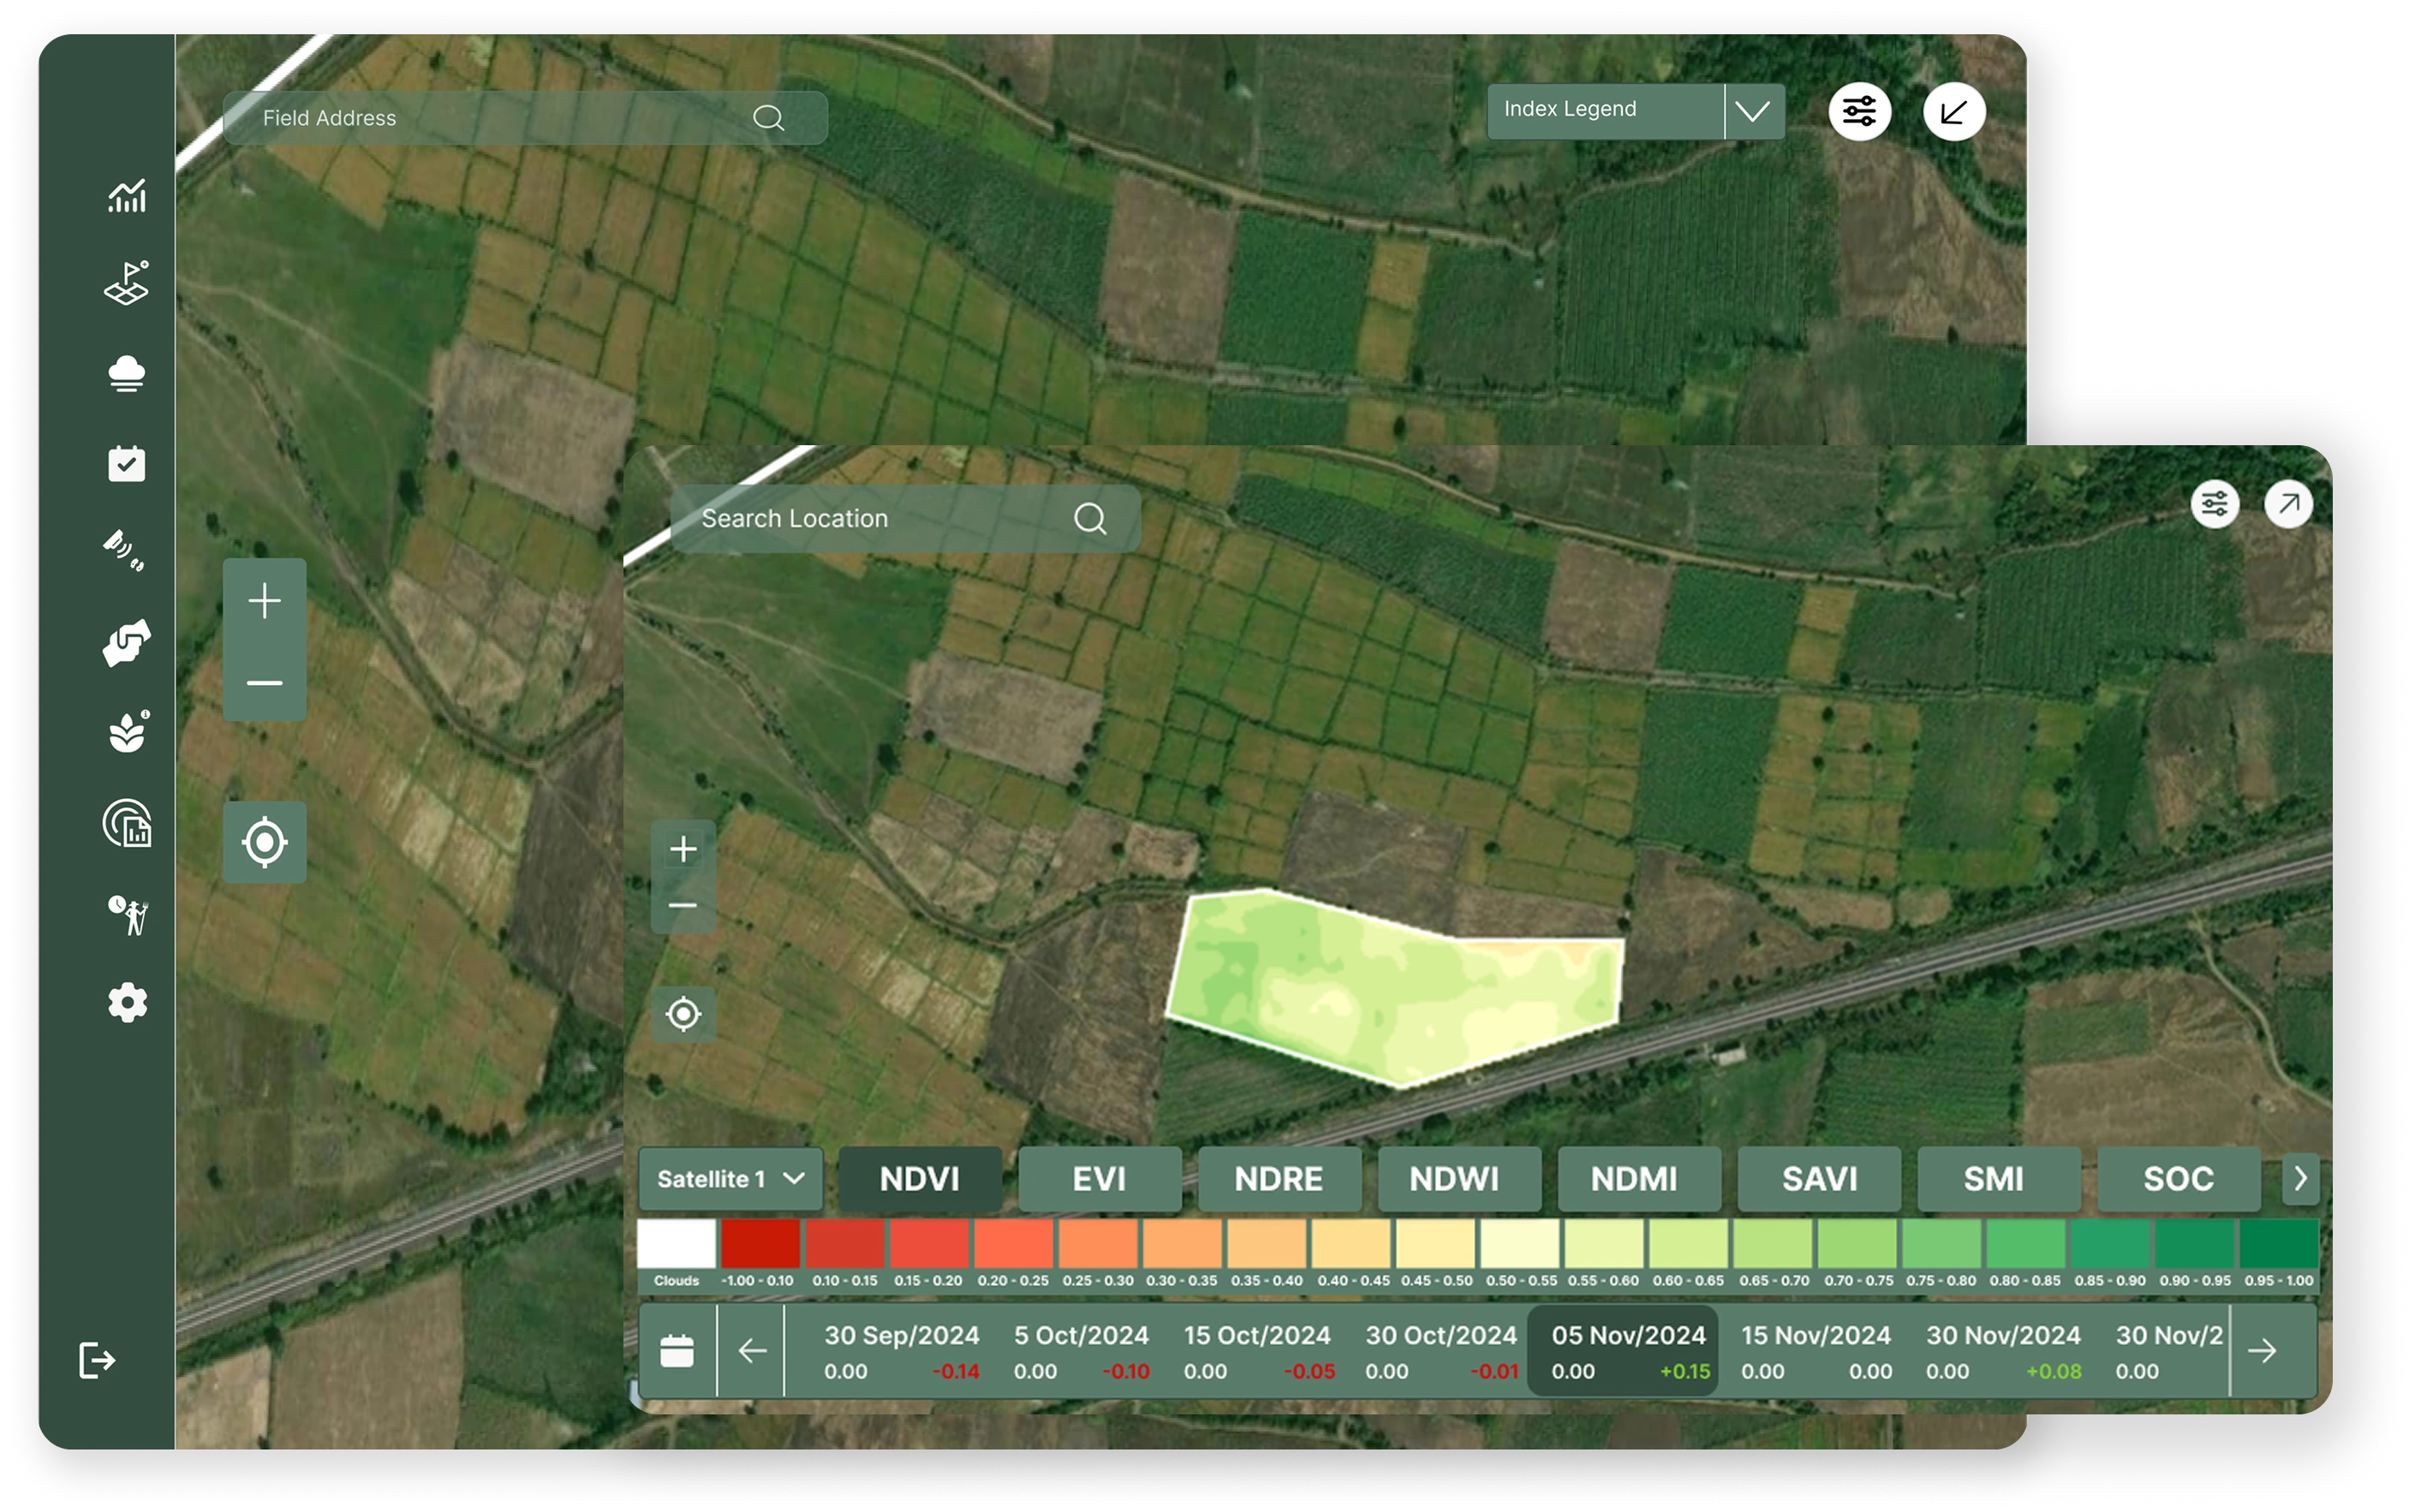Click the 0.50 - 0.55 pale yellow swatch
Viewport: 2415px width, 1512px height.
[1520, 1243]
